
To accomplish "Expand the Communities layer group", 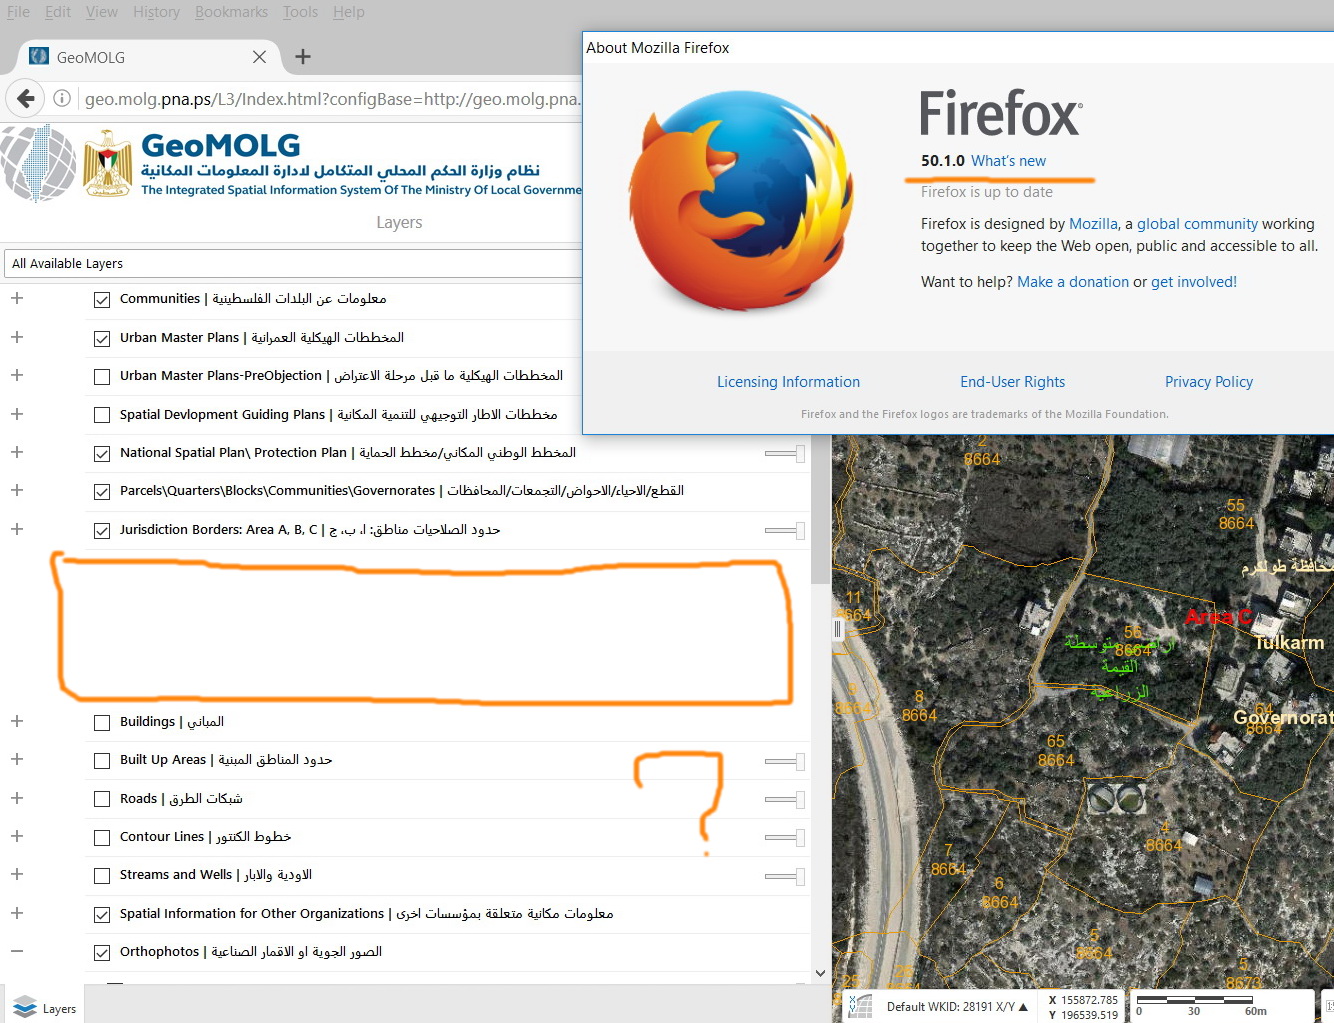I will click(x=17, y=298).
